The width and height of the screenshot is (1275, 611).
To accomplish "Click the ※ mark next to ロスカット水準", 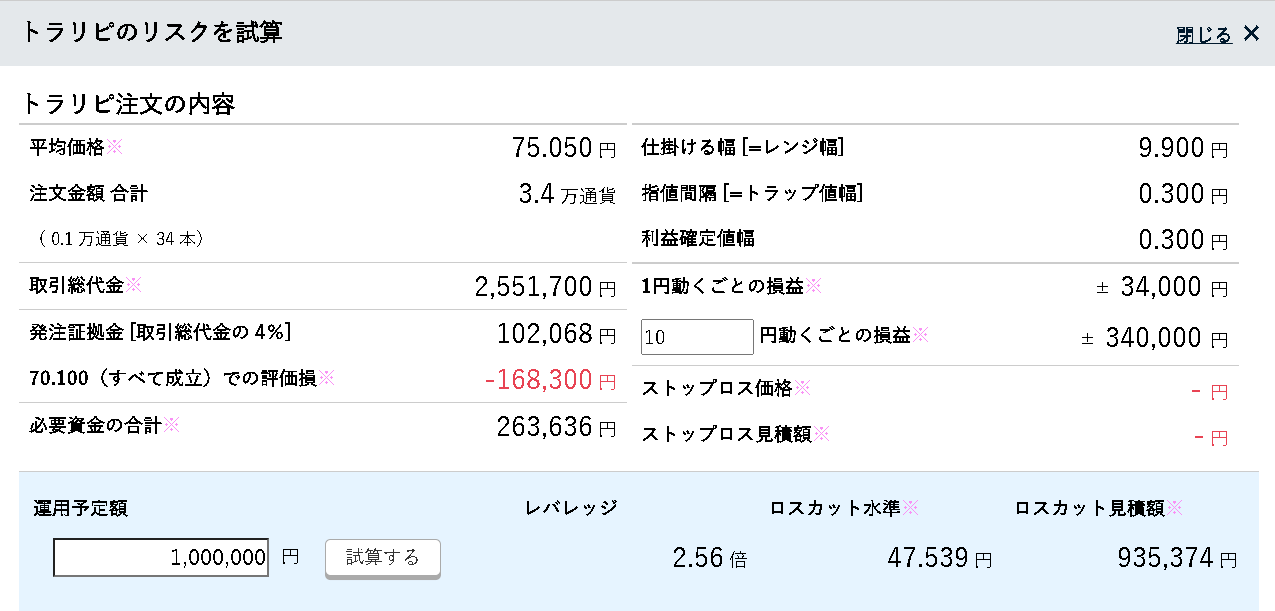I will click(910, 508).
